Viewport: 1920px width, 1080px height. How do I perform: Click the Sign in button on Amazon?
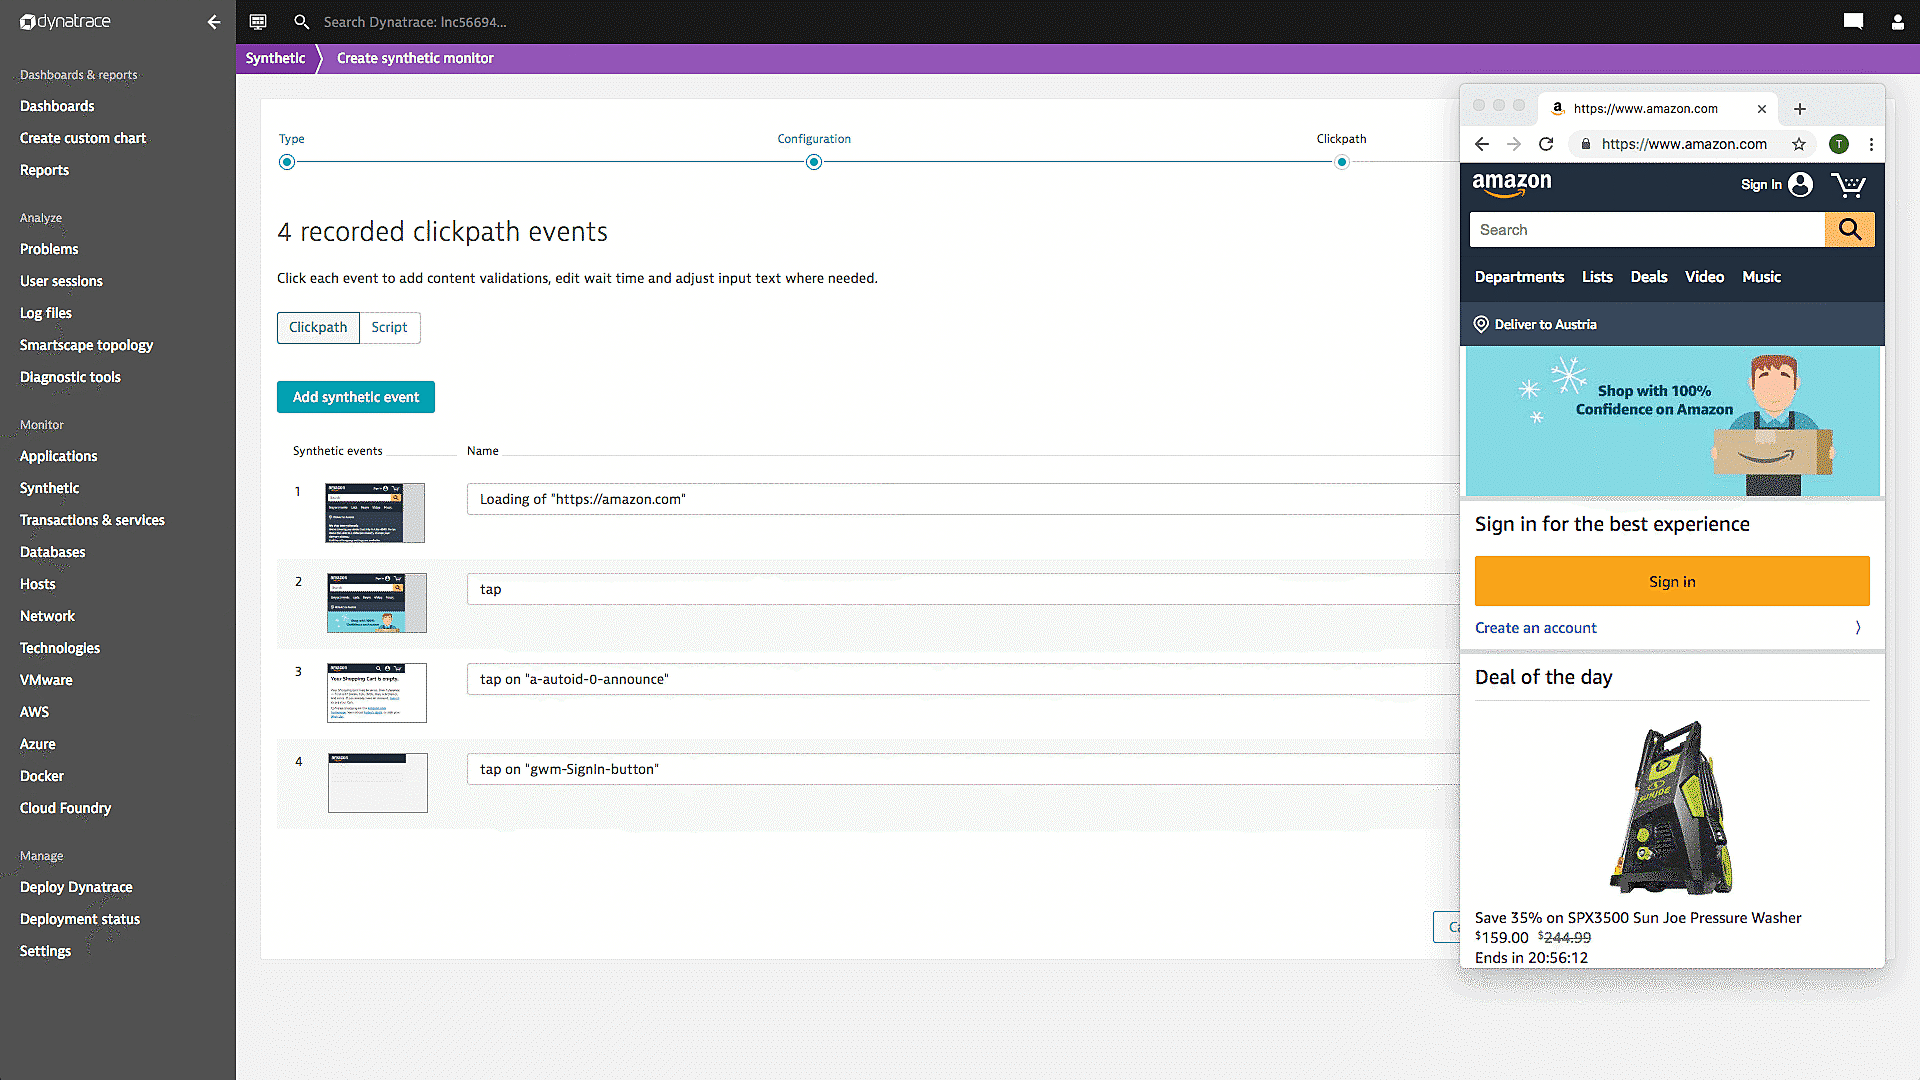pos(1671,580)
